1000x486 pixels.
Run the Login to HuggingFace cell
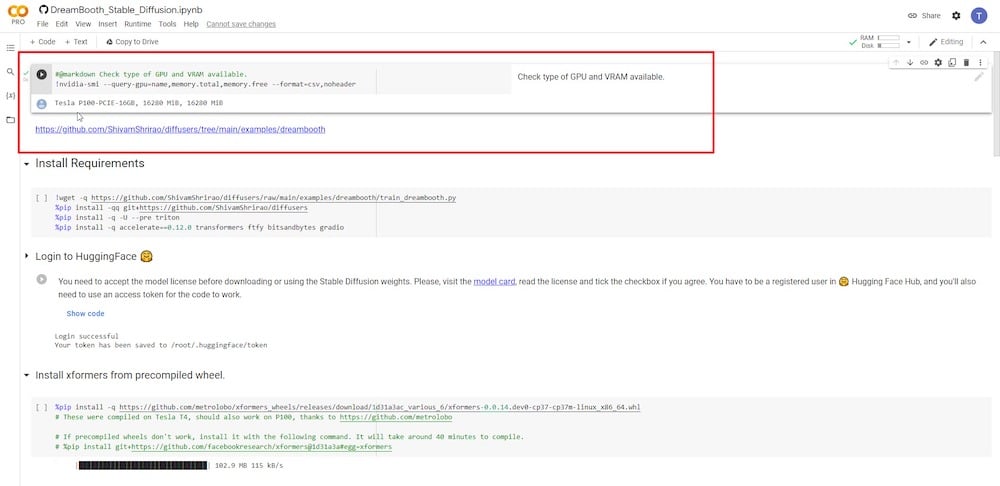click(x=41, y=279)
